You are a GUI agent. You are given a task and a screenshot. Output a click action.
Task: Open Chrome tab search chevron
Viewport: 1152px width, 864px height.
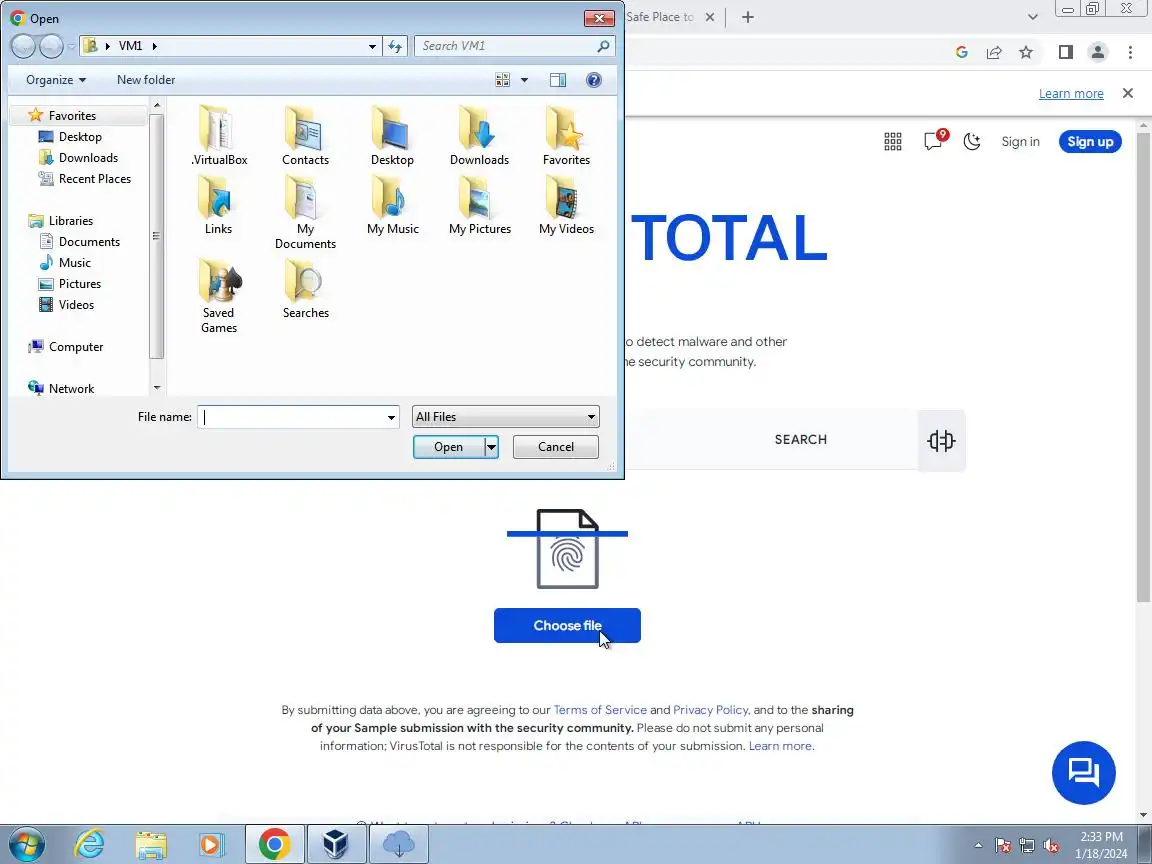point(1032,17)
